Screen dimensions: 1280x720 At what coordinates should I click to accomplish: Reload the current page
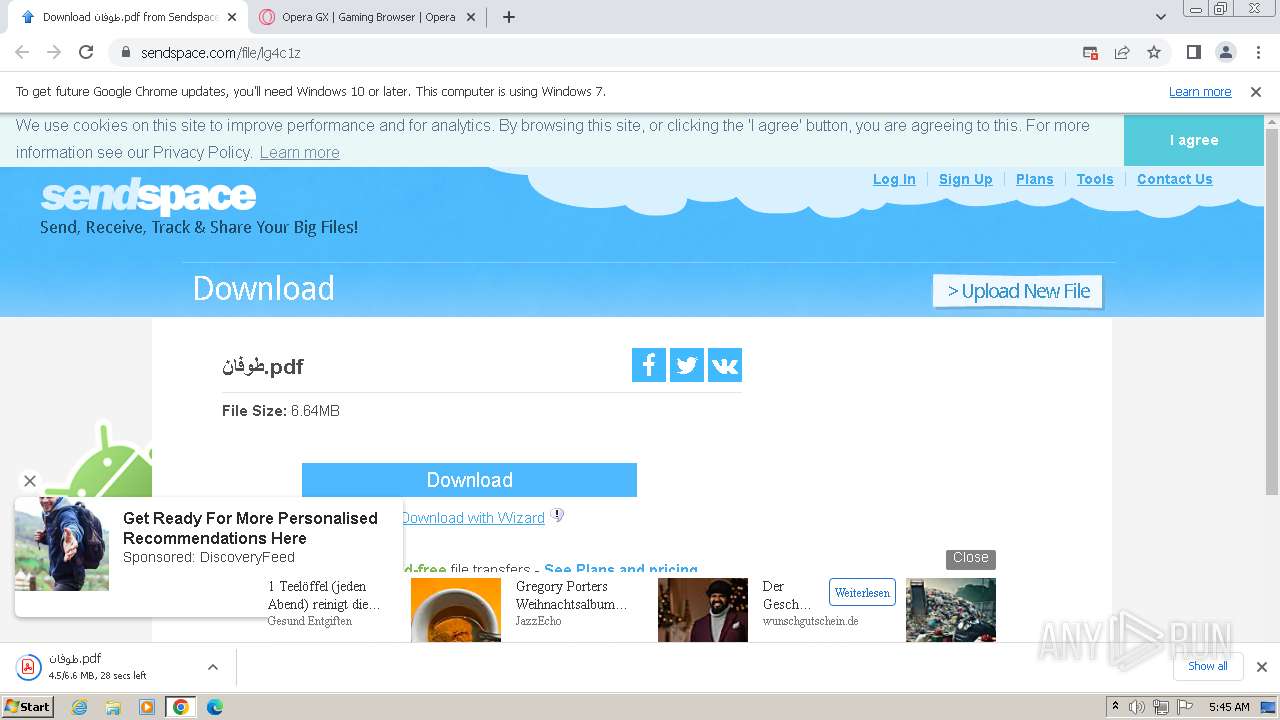coord(86,52)
